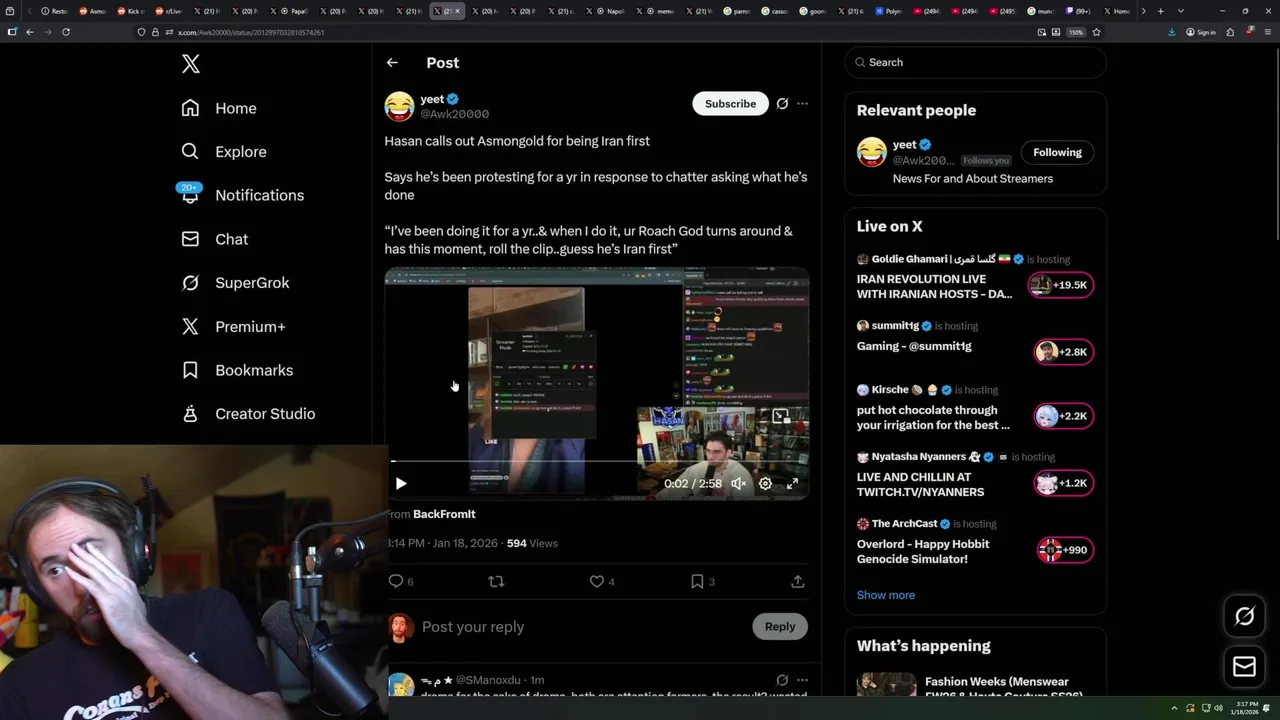Screen dimensions: 1280x720
Task: Click the repost icon on the post
Action: coord(496,581)
